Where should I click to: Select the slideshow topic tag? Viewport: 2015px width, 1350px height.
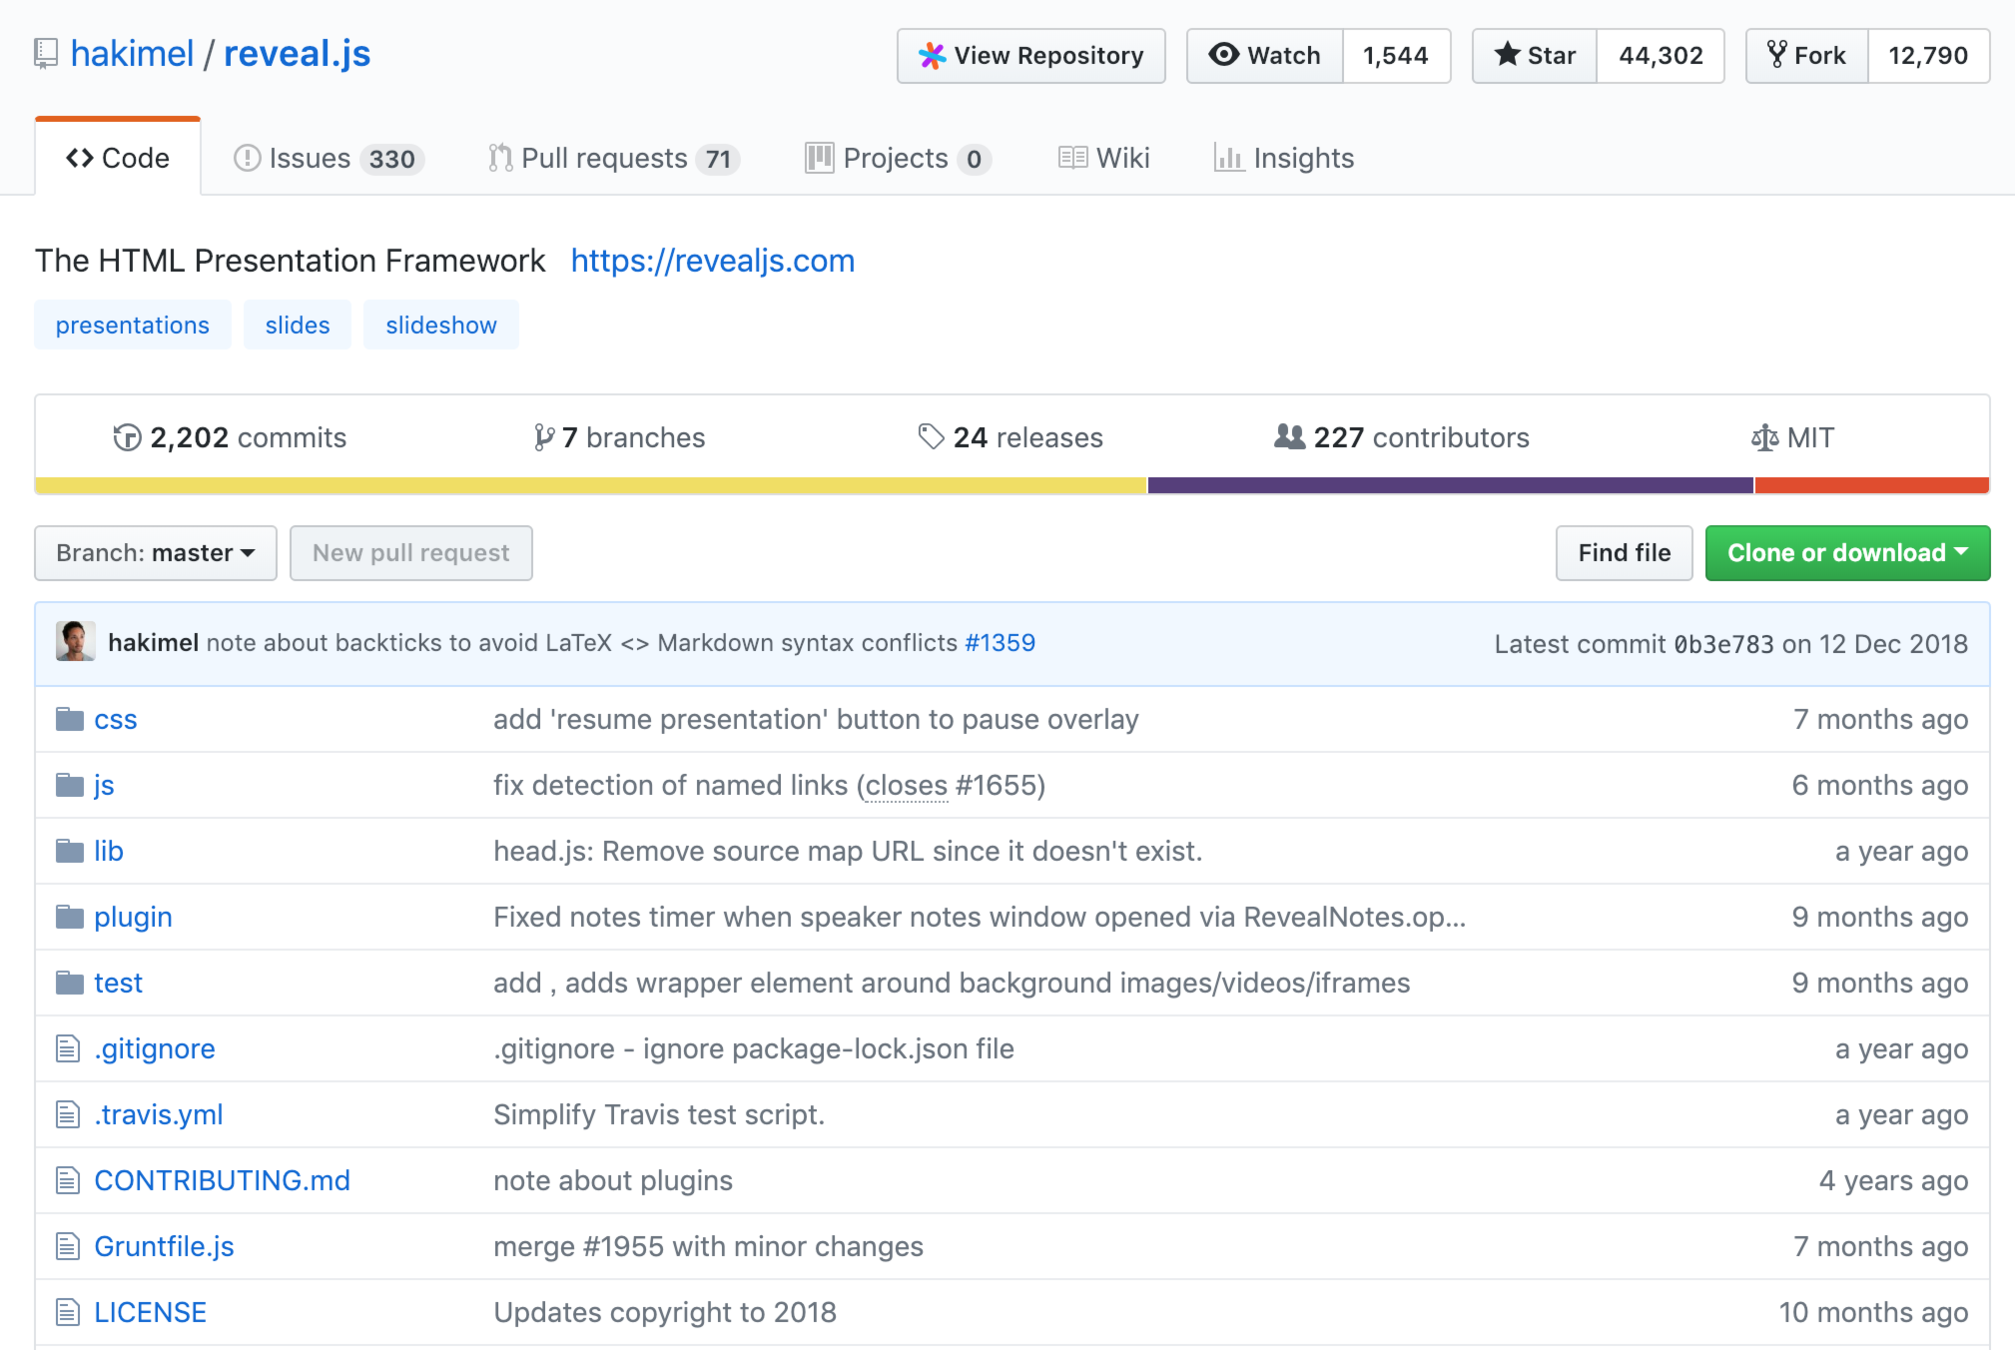(x=441, y=325)
